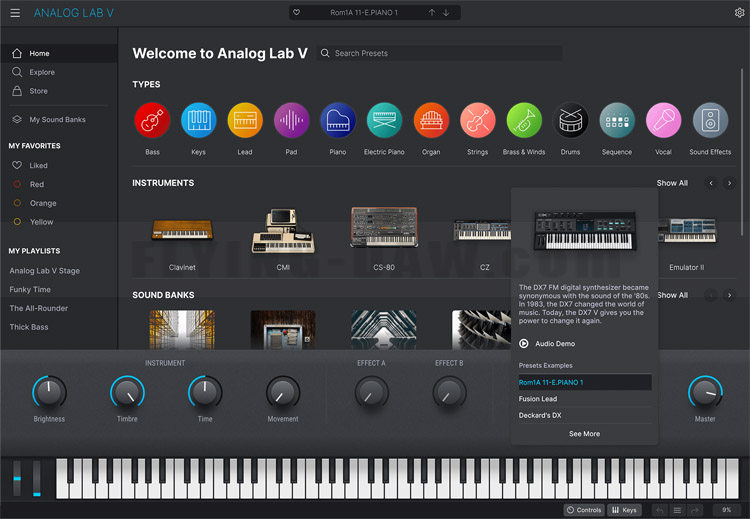Image resolution: width=750 pixels, height=519 pixels.
Task: Select the Bass type icon
Action: (152, 120)
